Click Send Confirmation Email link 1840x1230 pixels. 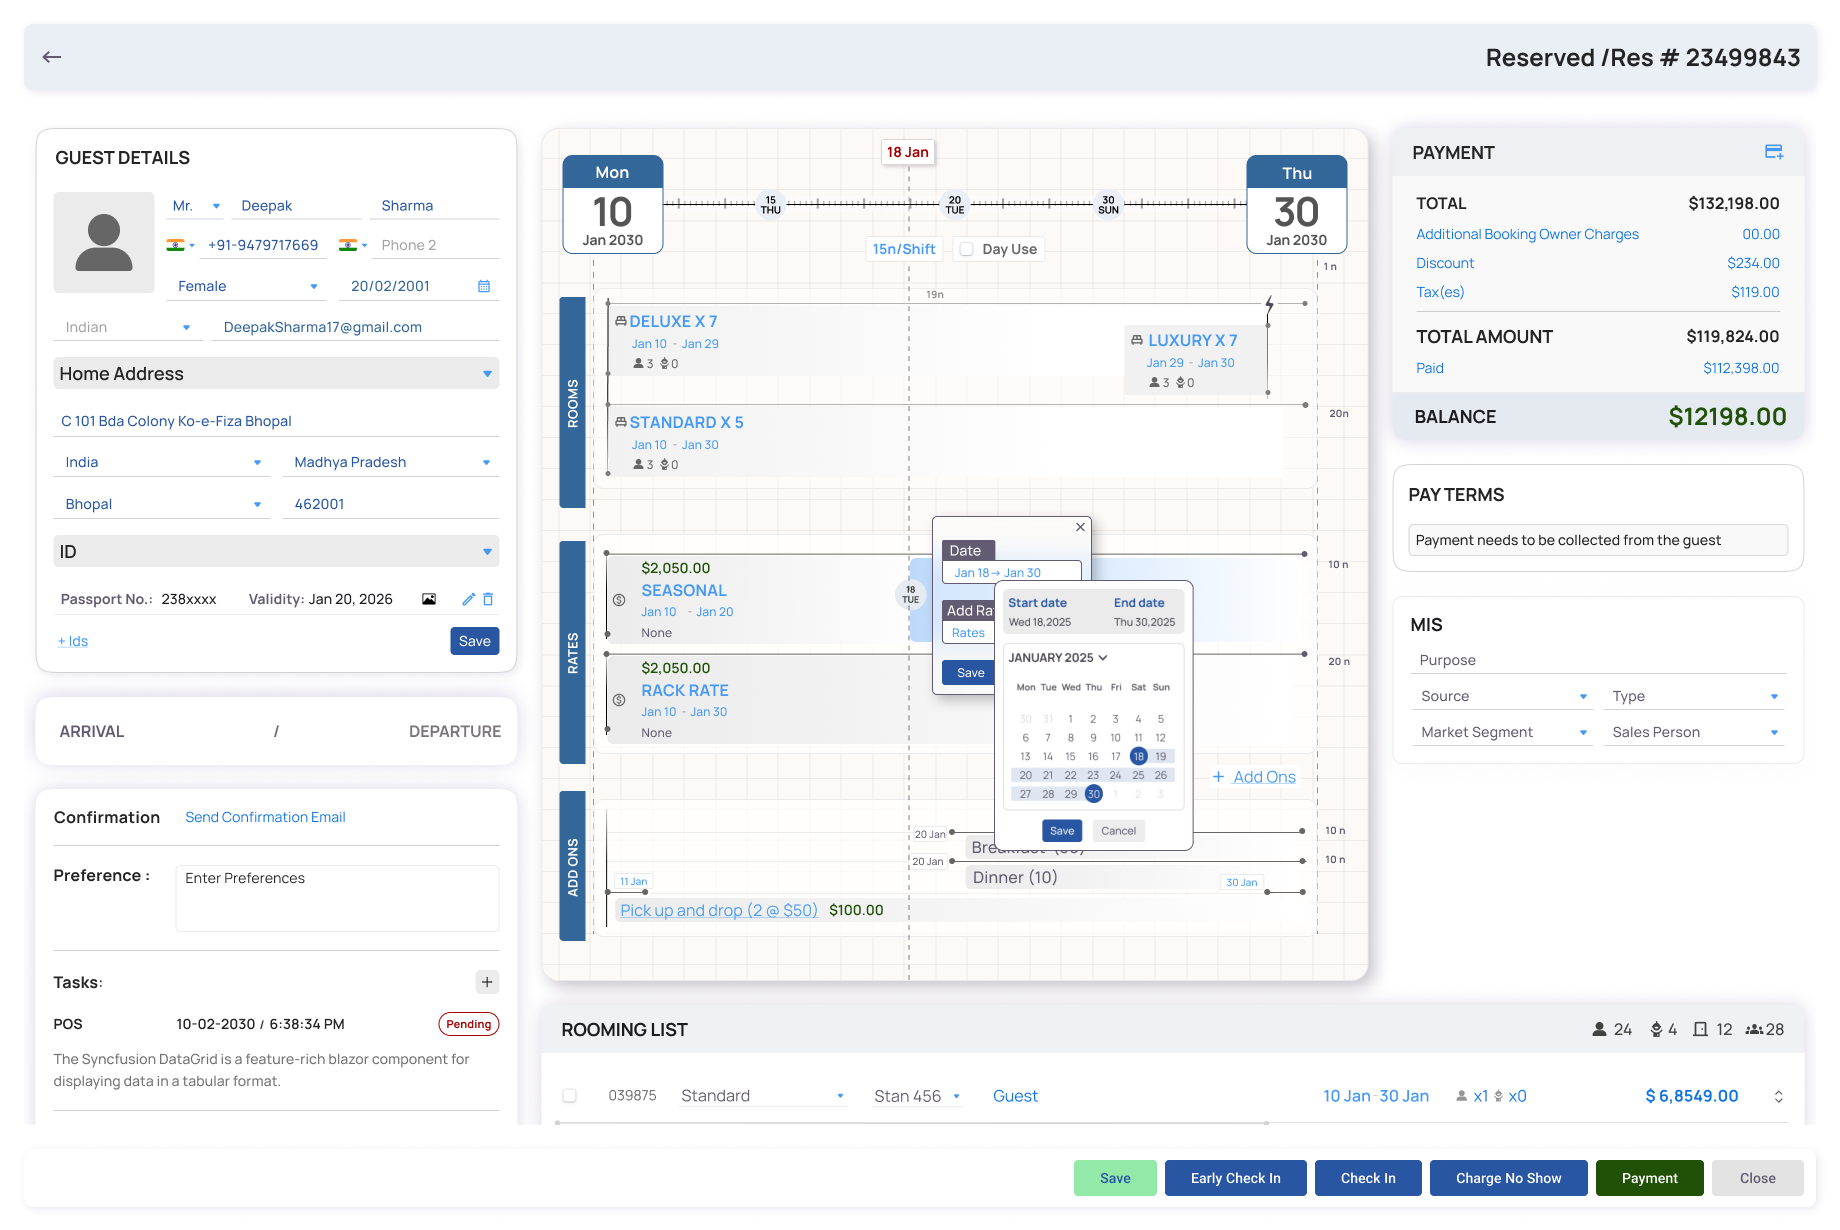[x=265, y=817]
